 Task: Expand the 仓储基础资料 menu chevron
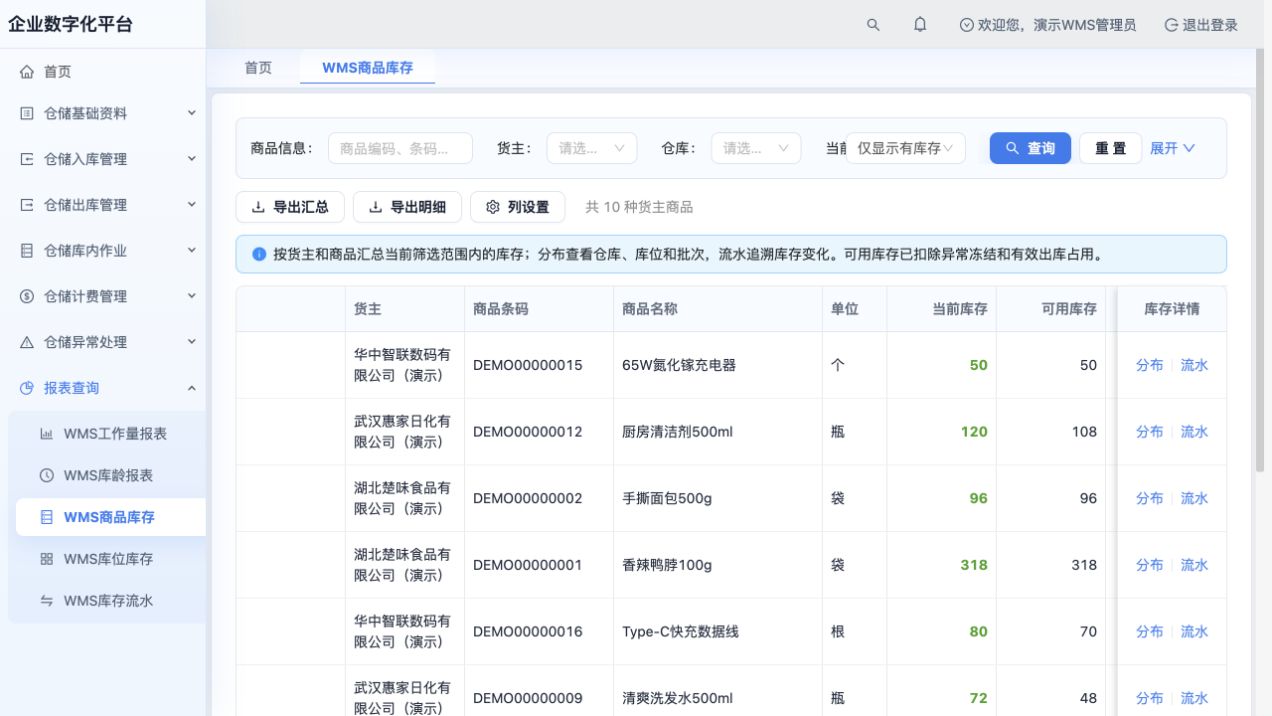tap(192, 114)
